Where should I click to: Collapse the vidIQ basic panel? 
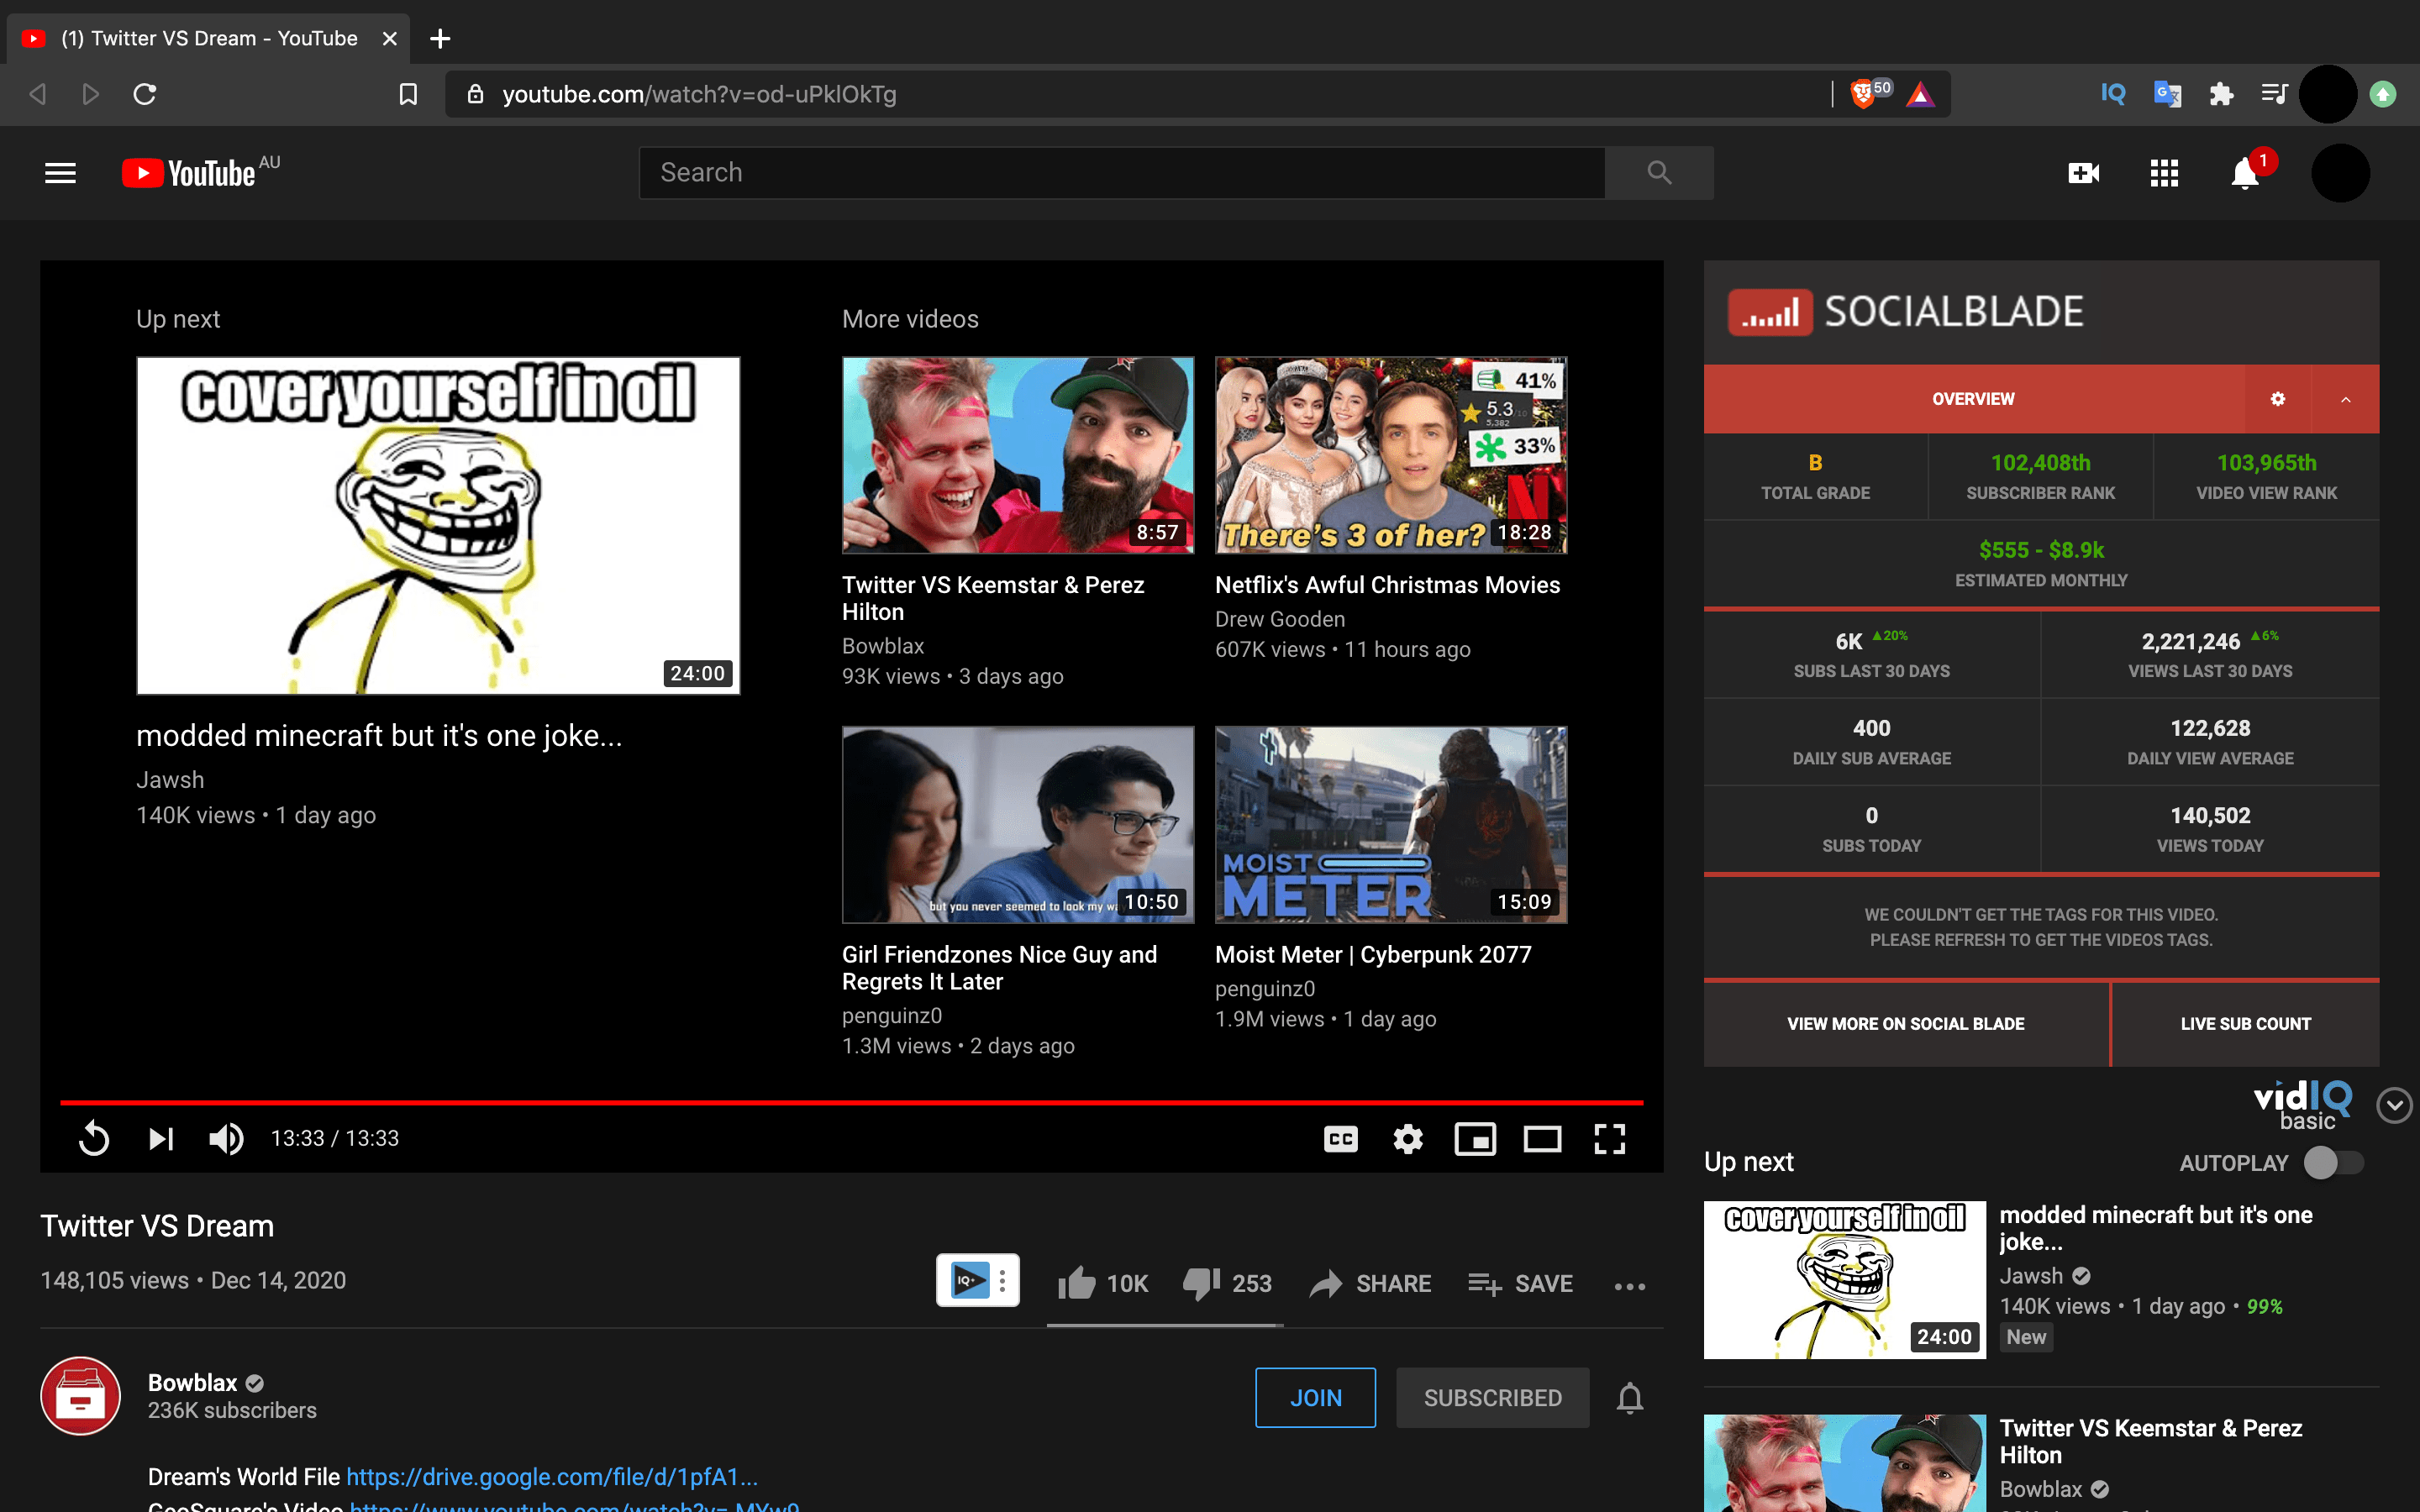pyautogui.click(x=2392, y=1105)
